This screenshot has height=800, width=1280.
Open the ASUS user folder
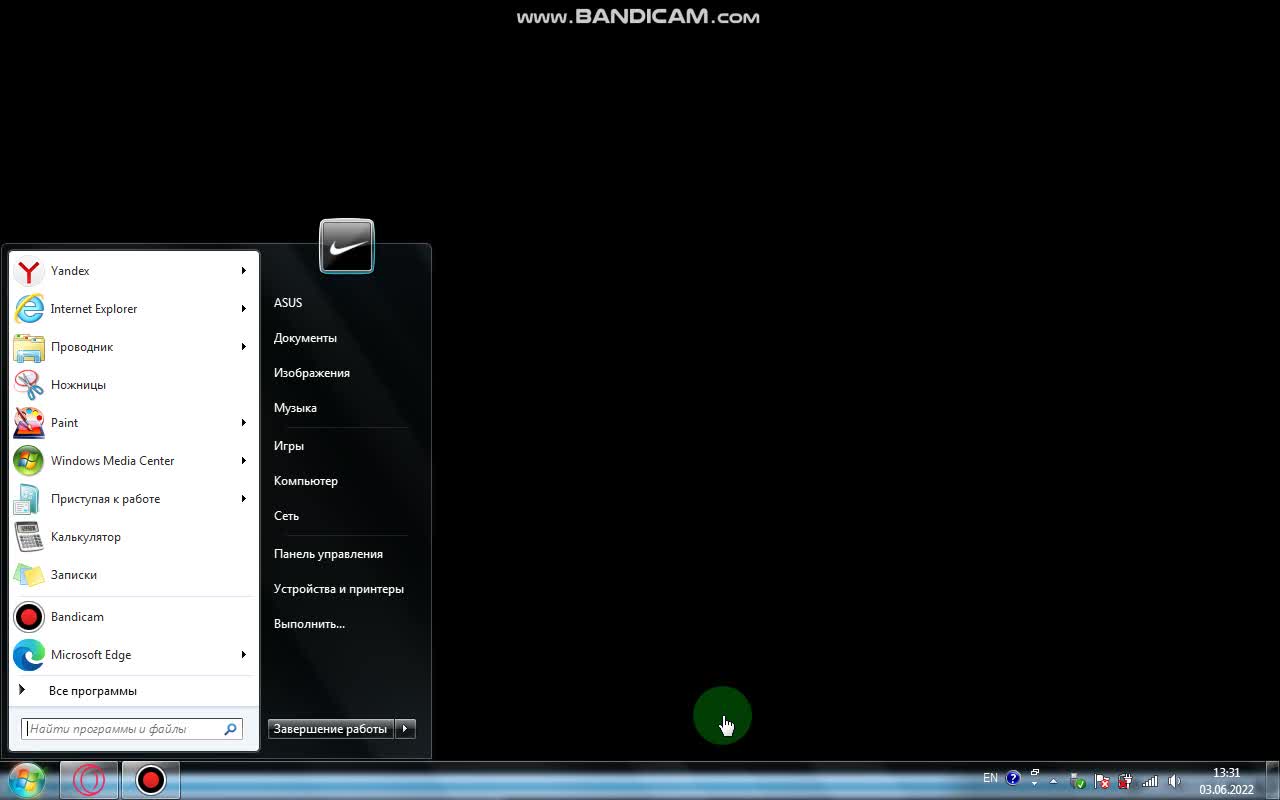[288, 303]
